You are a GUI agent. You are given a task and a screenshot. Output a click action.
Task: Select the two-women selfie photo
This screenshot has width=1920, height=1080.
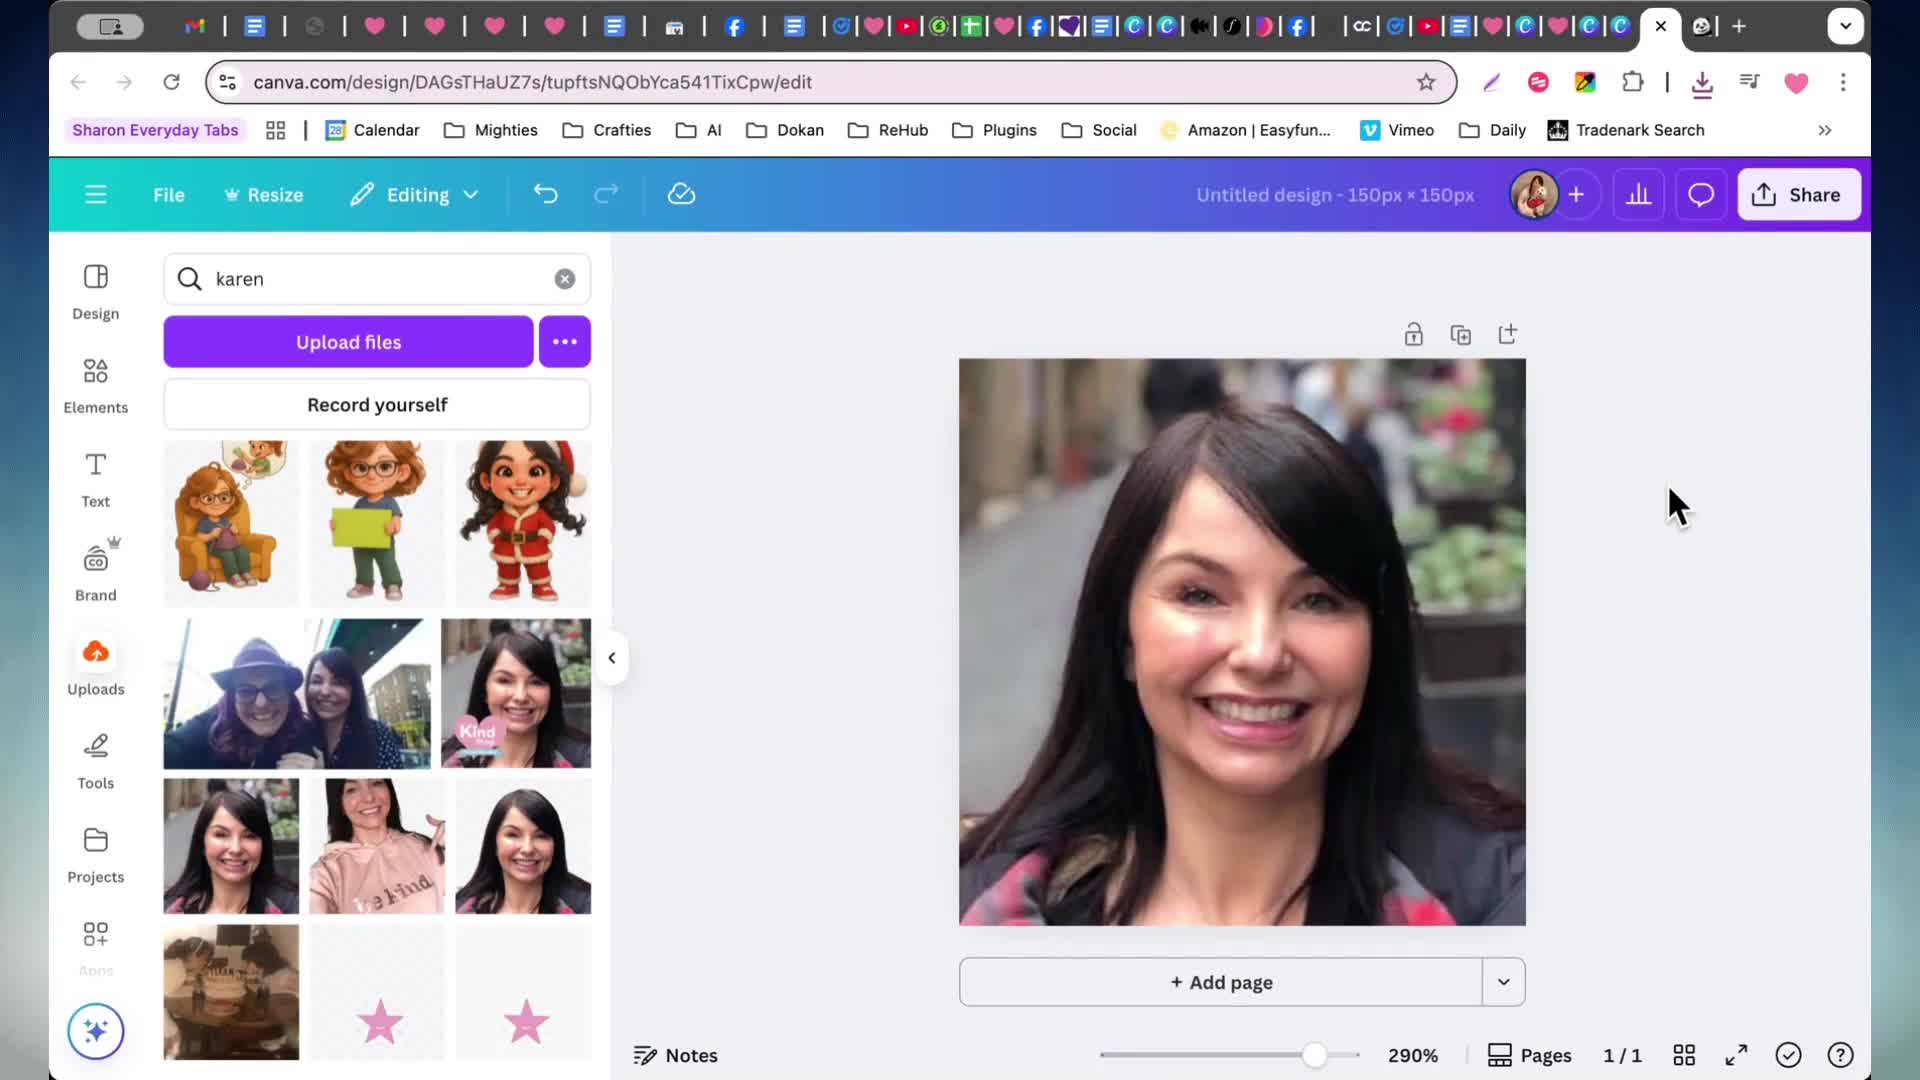pos(297,693)
